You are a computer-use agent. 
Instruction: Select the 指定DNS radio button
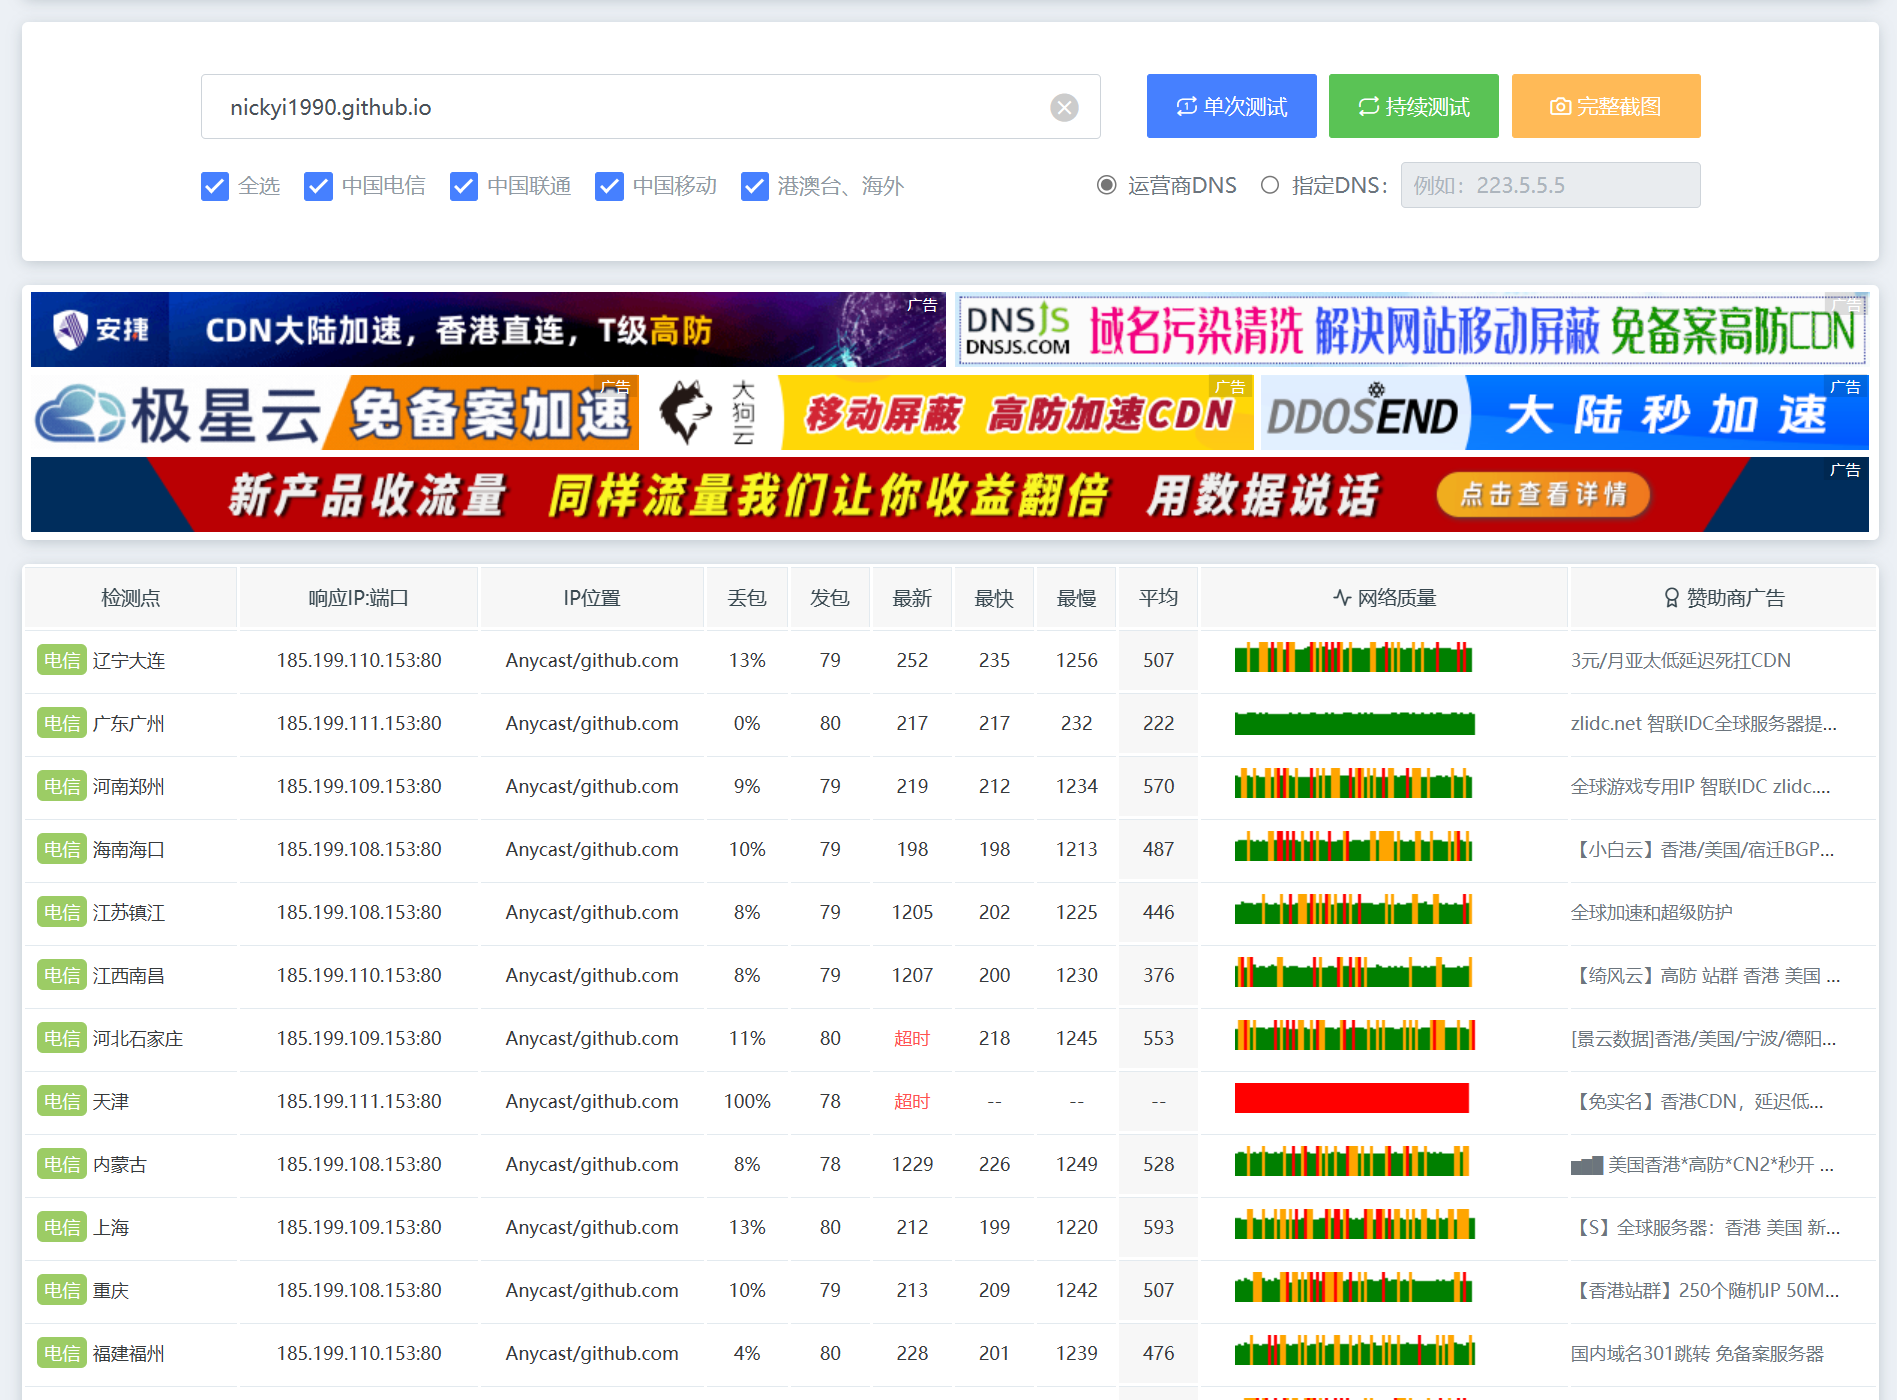click(1269, 185)
